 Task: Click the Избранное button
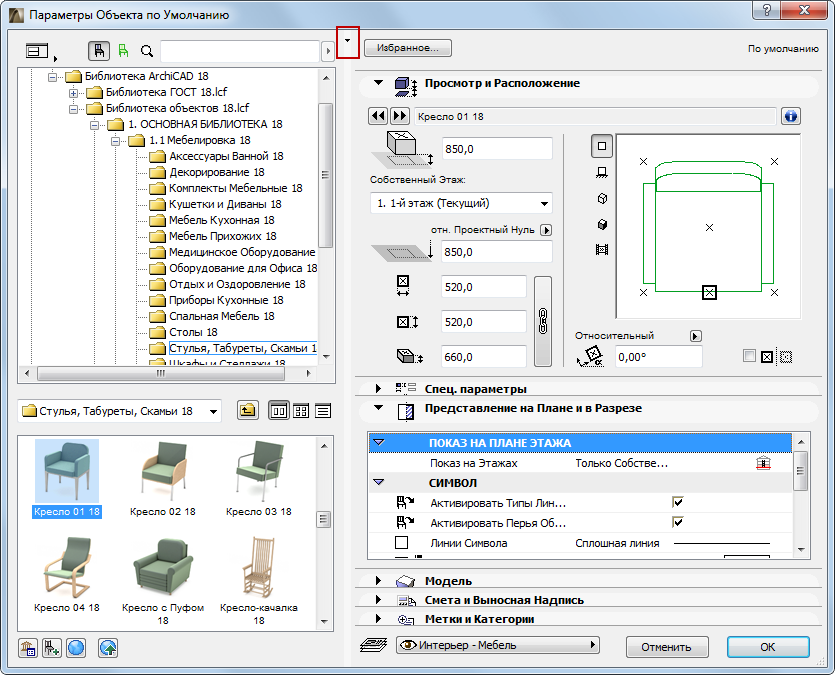click(x=408, y=47)
